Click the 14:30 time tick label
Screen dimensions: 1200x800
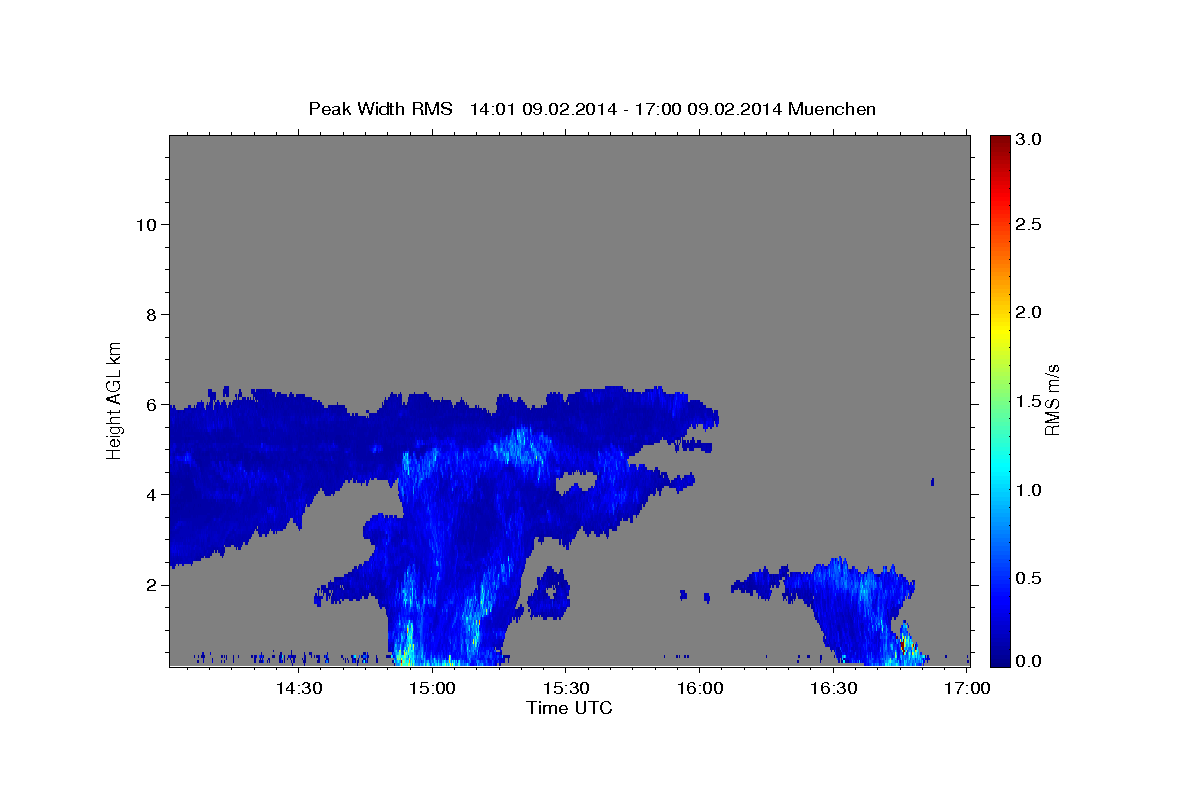click(x=297, y=688)
